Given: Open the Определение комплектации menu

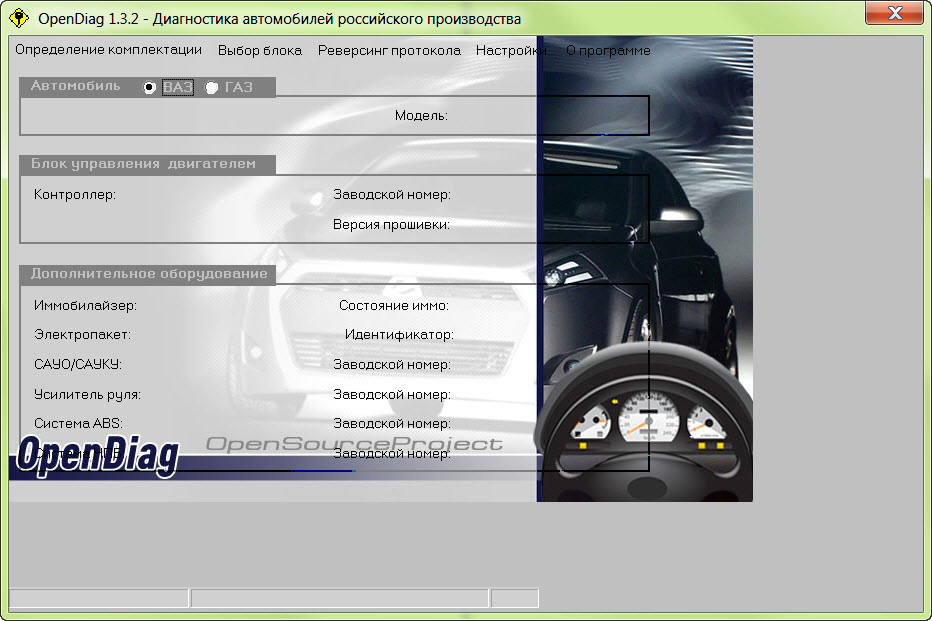Looking at the screenshot, I should pos(108,50).
